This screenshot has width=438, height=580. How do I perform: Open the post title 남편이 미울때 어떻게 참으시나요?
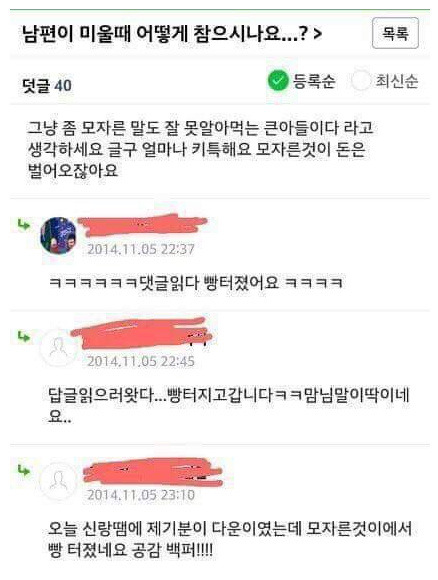(x=165, y=34)
